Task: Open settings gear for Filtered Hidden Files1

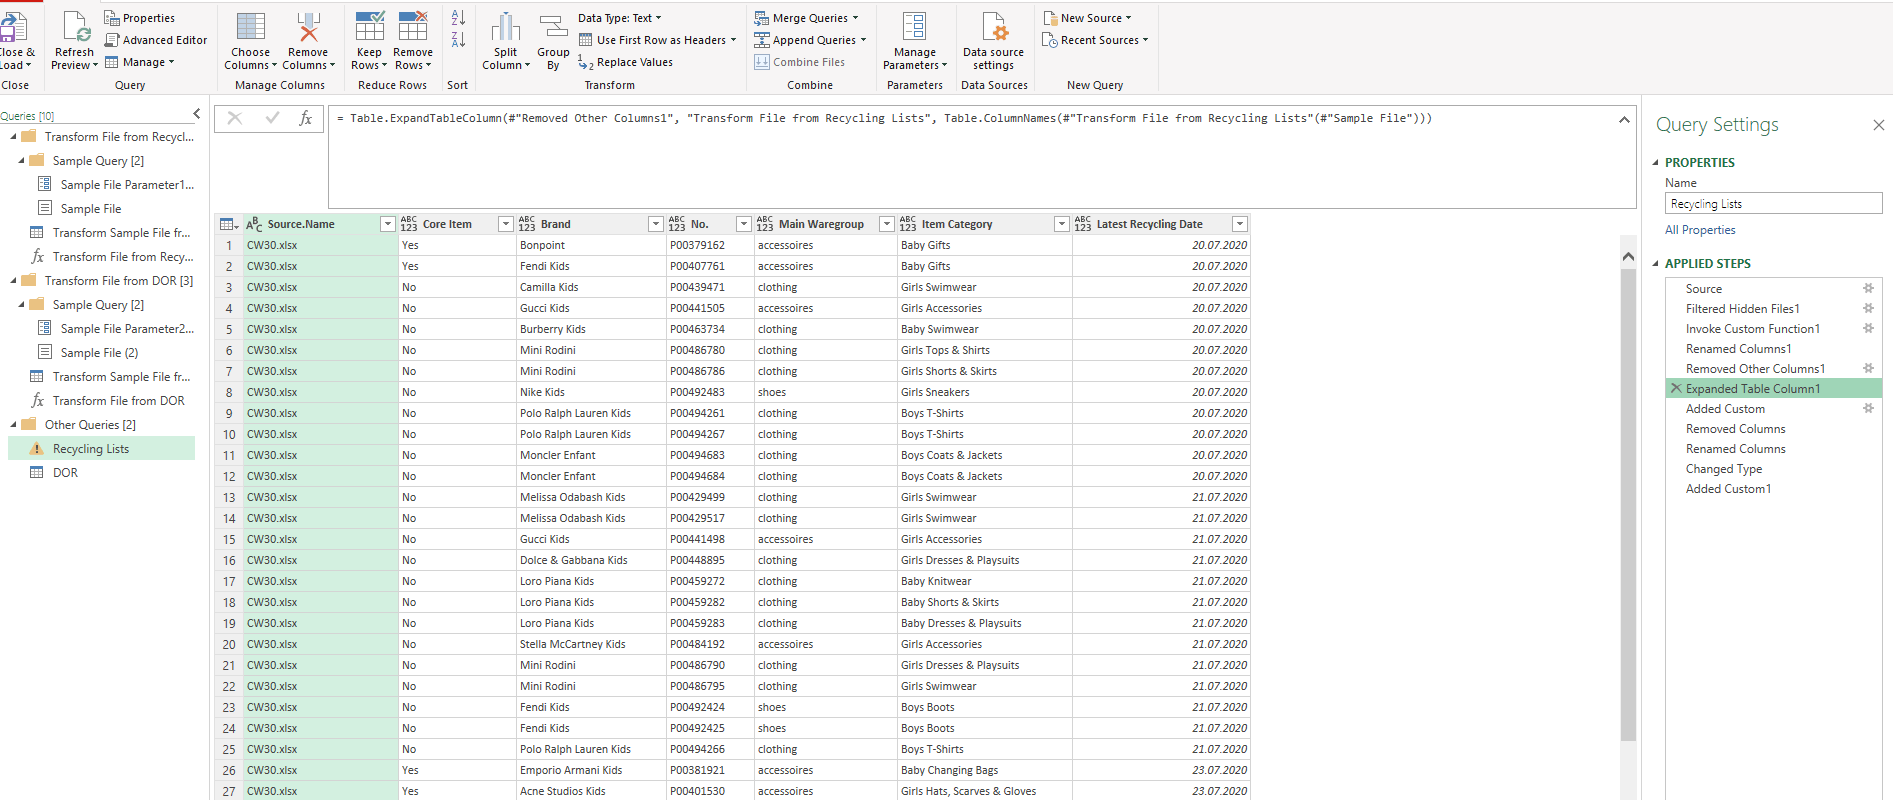Action: pyautogui.click(x=1868, y=308)
